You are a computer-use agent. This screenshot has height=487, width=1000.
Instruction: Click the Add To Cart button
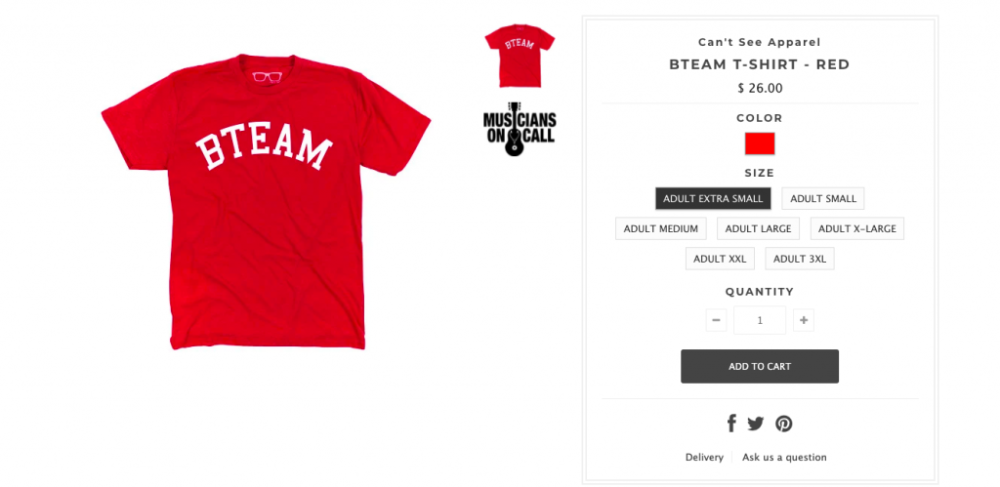click(x=760, y=366)
